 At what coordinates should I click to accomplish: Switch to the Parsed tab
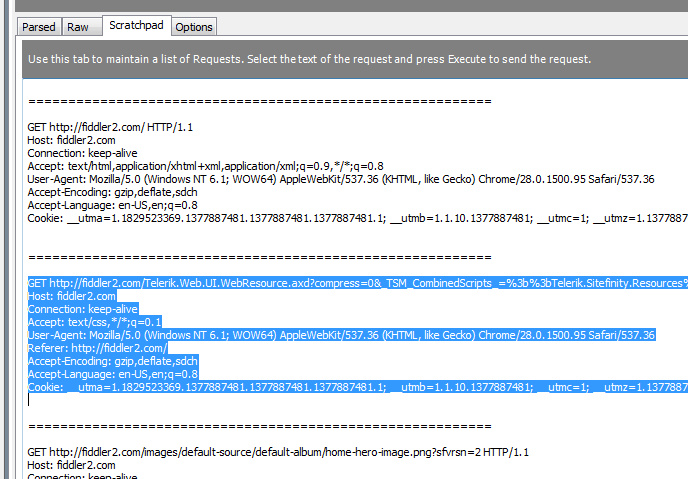point(39,27)
